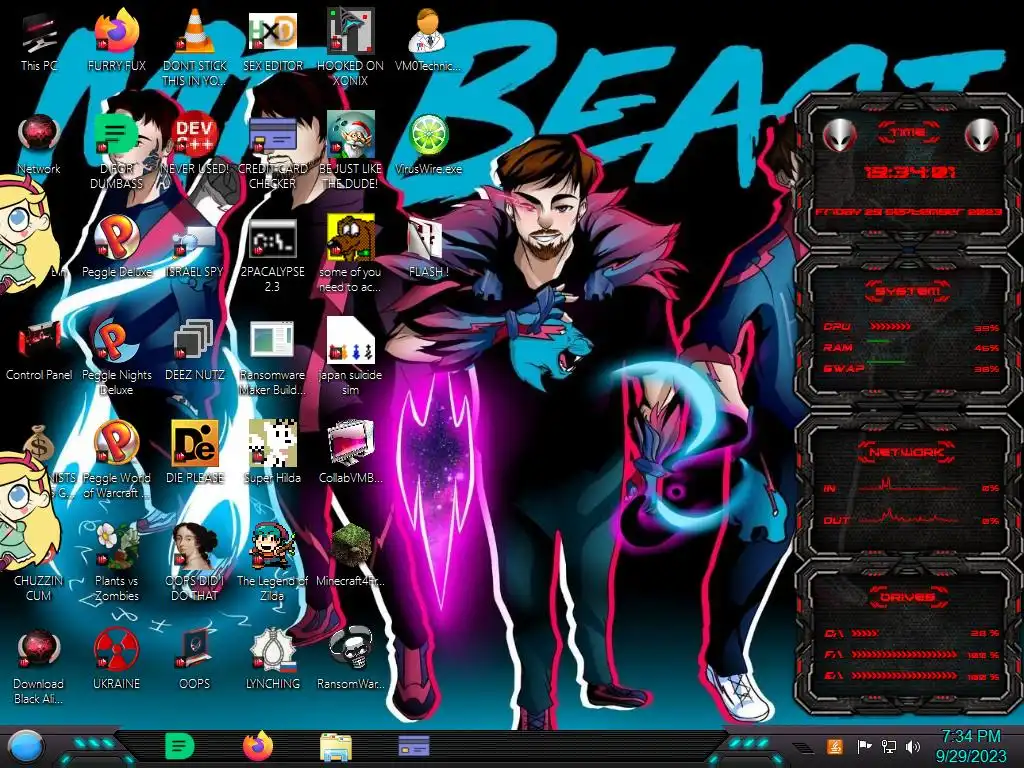Click the SWAP usage bar in System widget
Screen dimensions: 1024x768
(886, 361)
